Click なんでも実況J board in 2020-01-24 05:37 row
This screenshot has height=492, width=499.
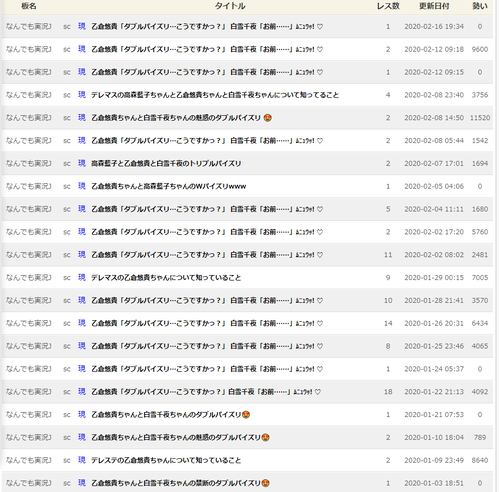click(29, 369)
